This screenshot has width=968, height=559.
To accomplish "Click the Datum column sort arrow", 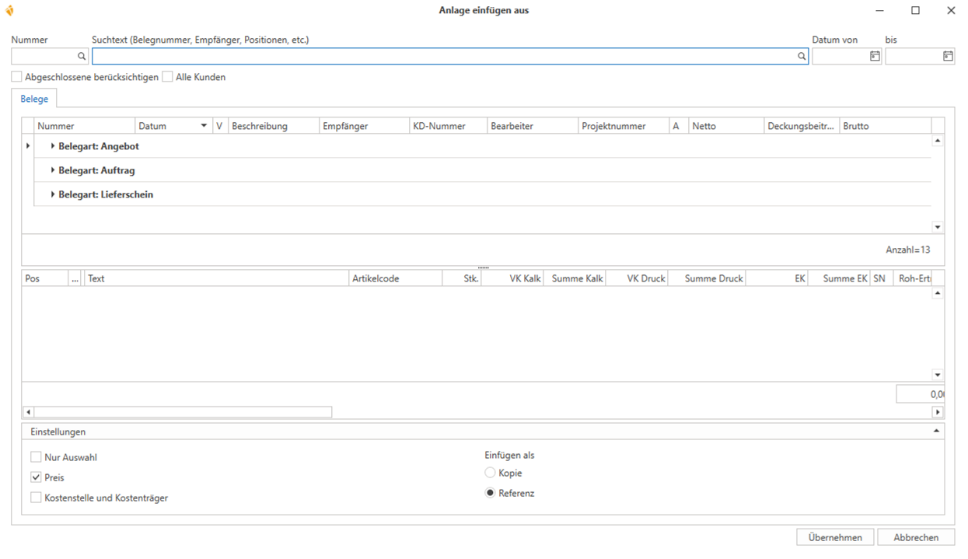I will [x=204, y=126].
